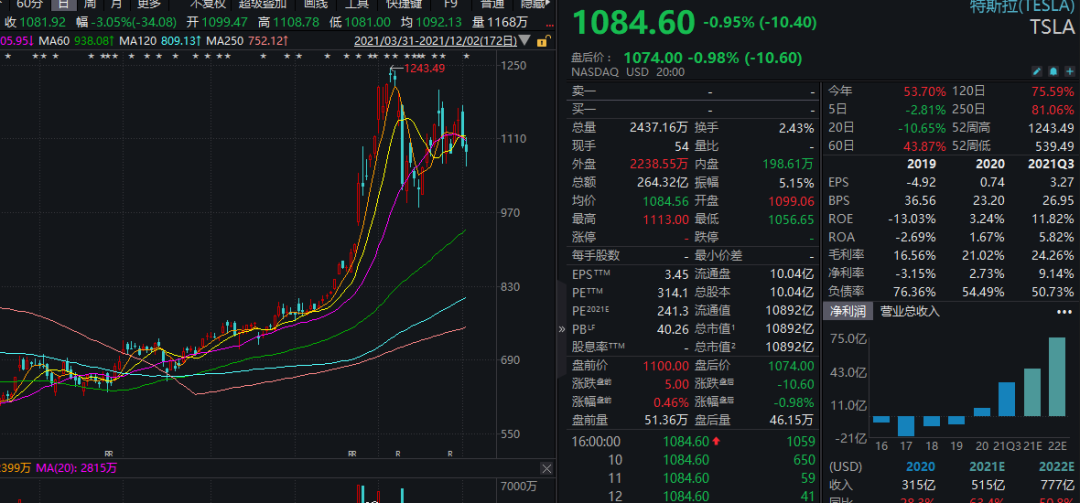This screenshot has width=1080, height=503.
Task: Click the bell price alert icon
Action: click(x=1052, y=72)
